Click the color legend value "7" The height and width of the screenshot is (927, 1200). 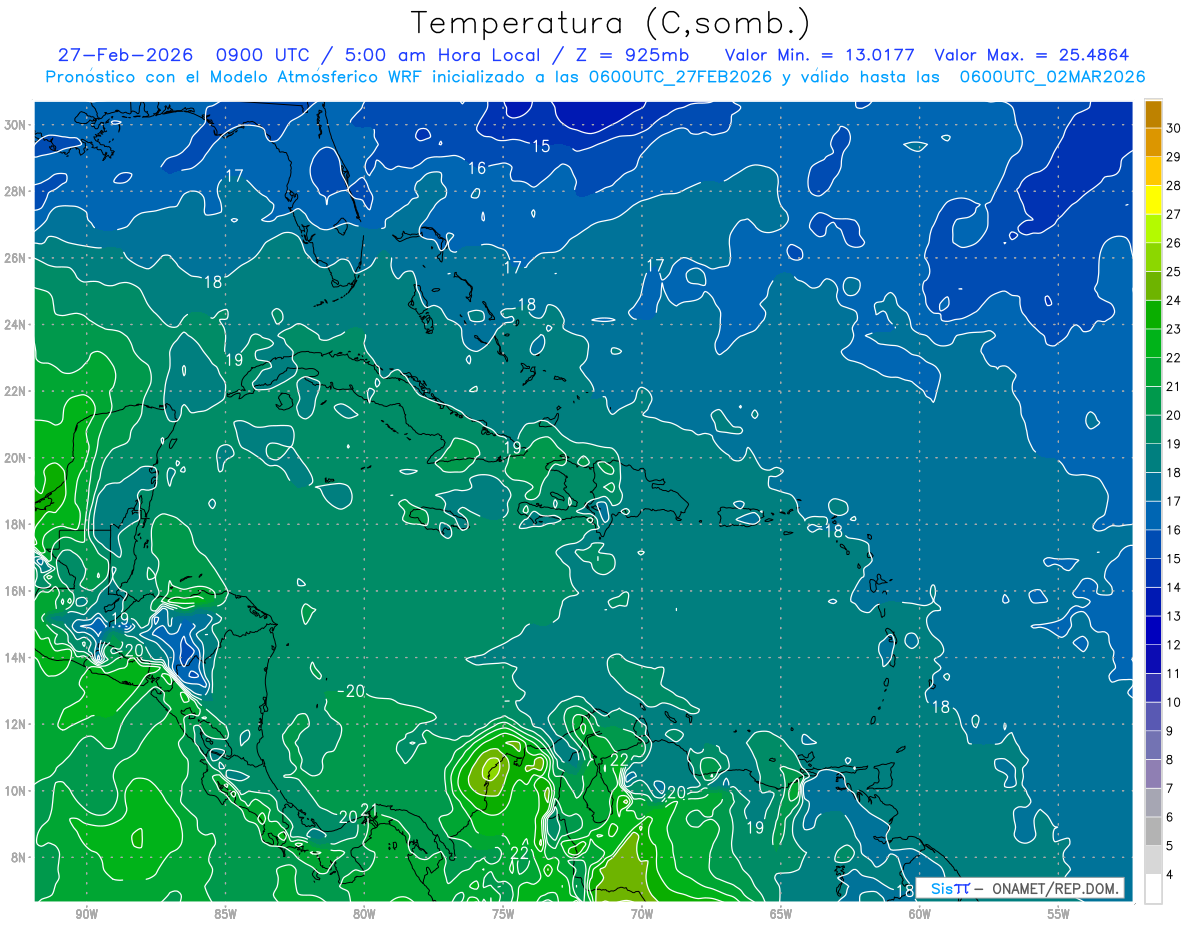[1170, 789]
